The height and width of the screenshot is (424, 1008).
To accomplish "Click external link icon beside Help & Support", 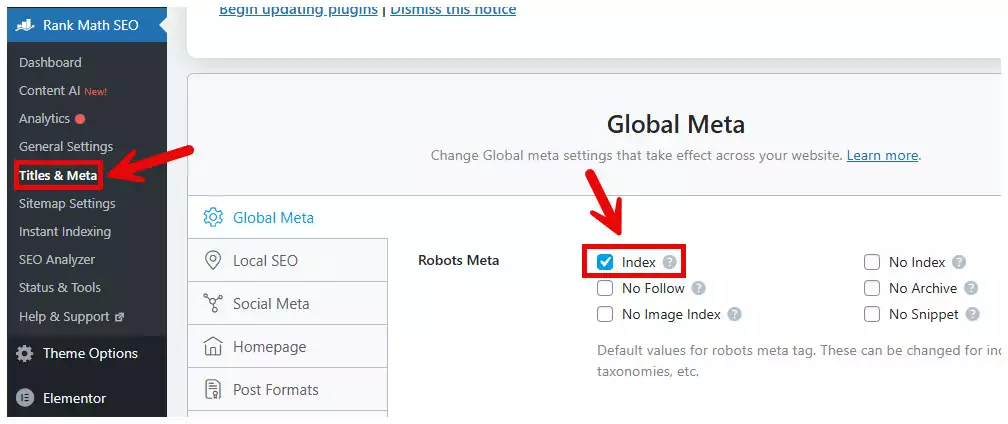I will [119, 317].
